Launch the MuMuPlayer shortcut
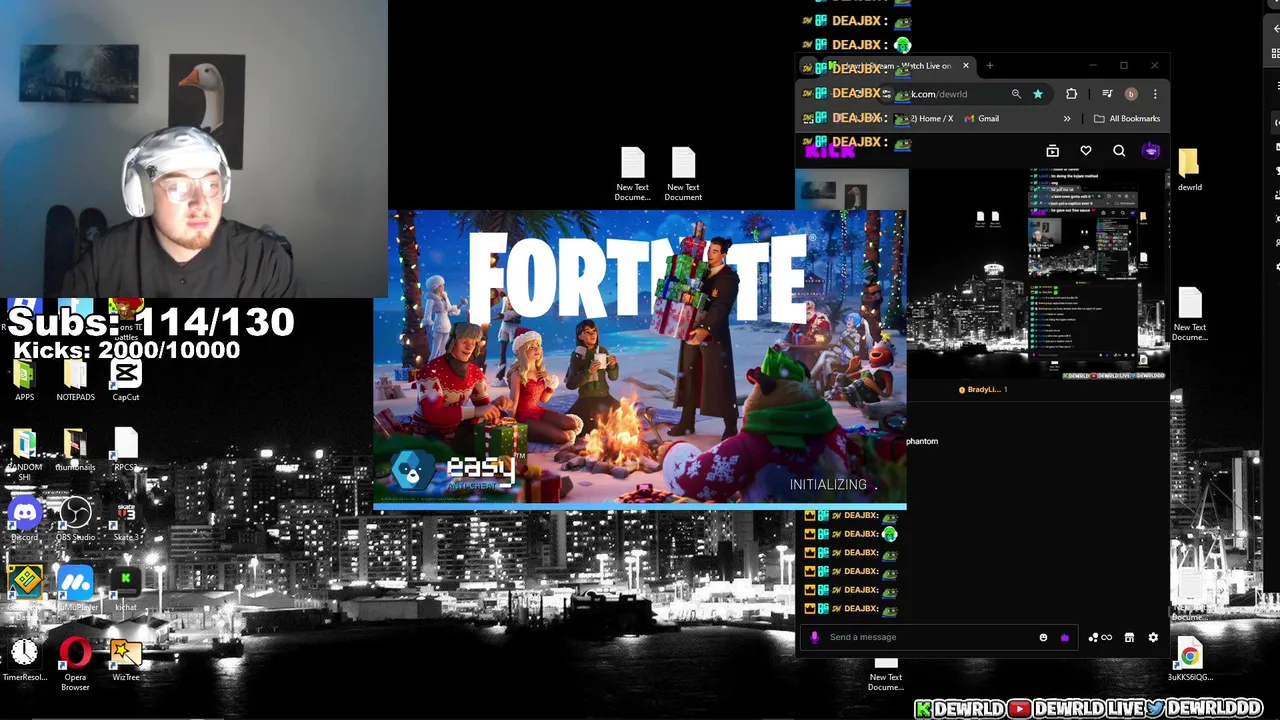Screen dimensions: 1280x720 coord(75,588)
